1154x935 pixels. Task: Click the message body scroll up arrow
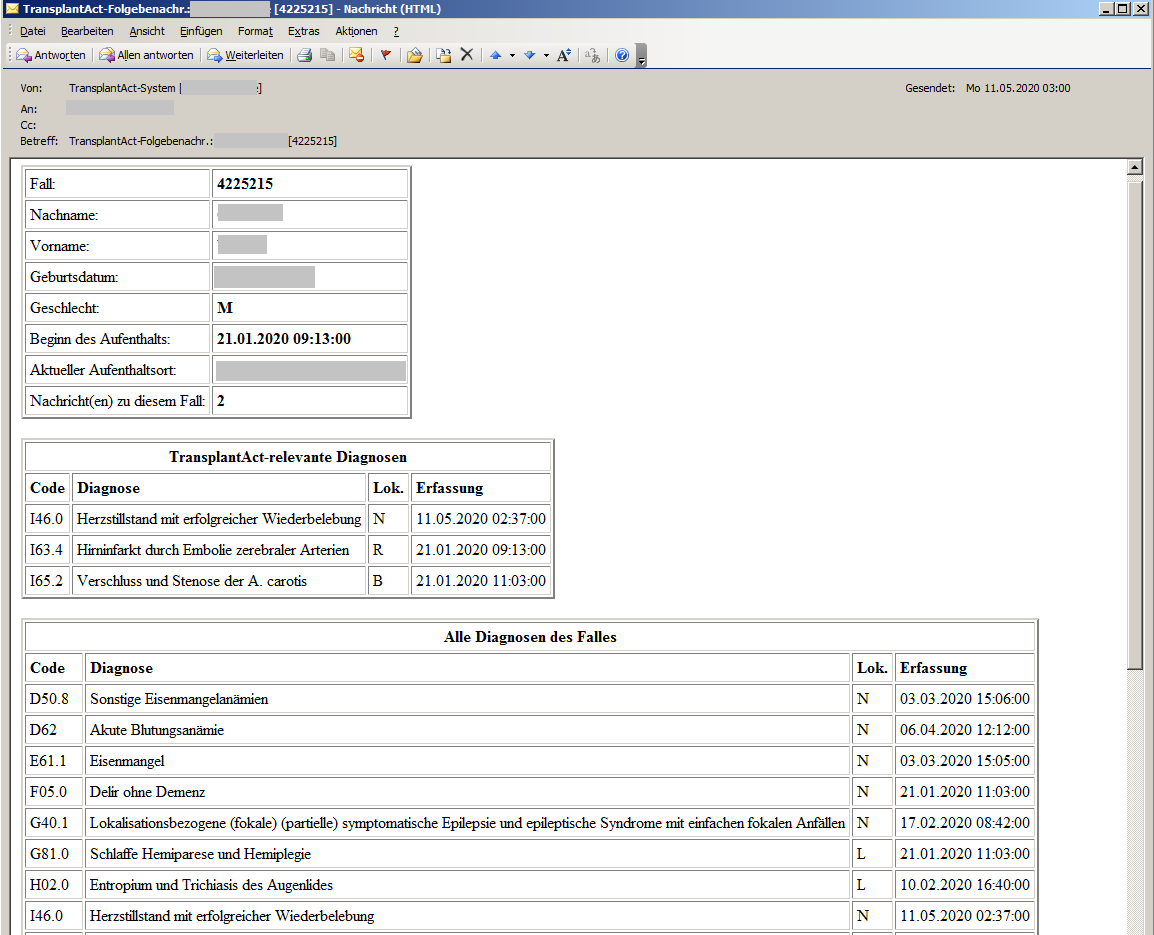[x=1134, y=167]
